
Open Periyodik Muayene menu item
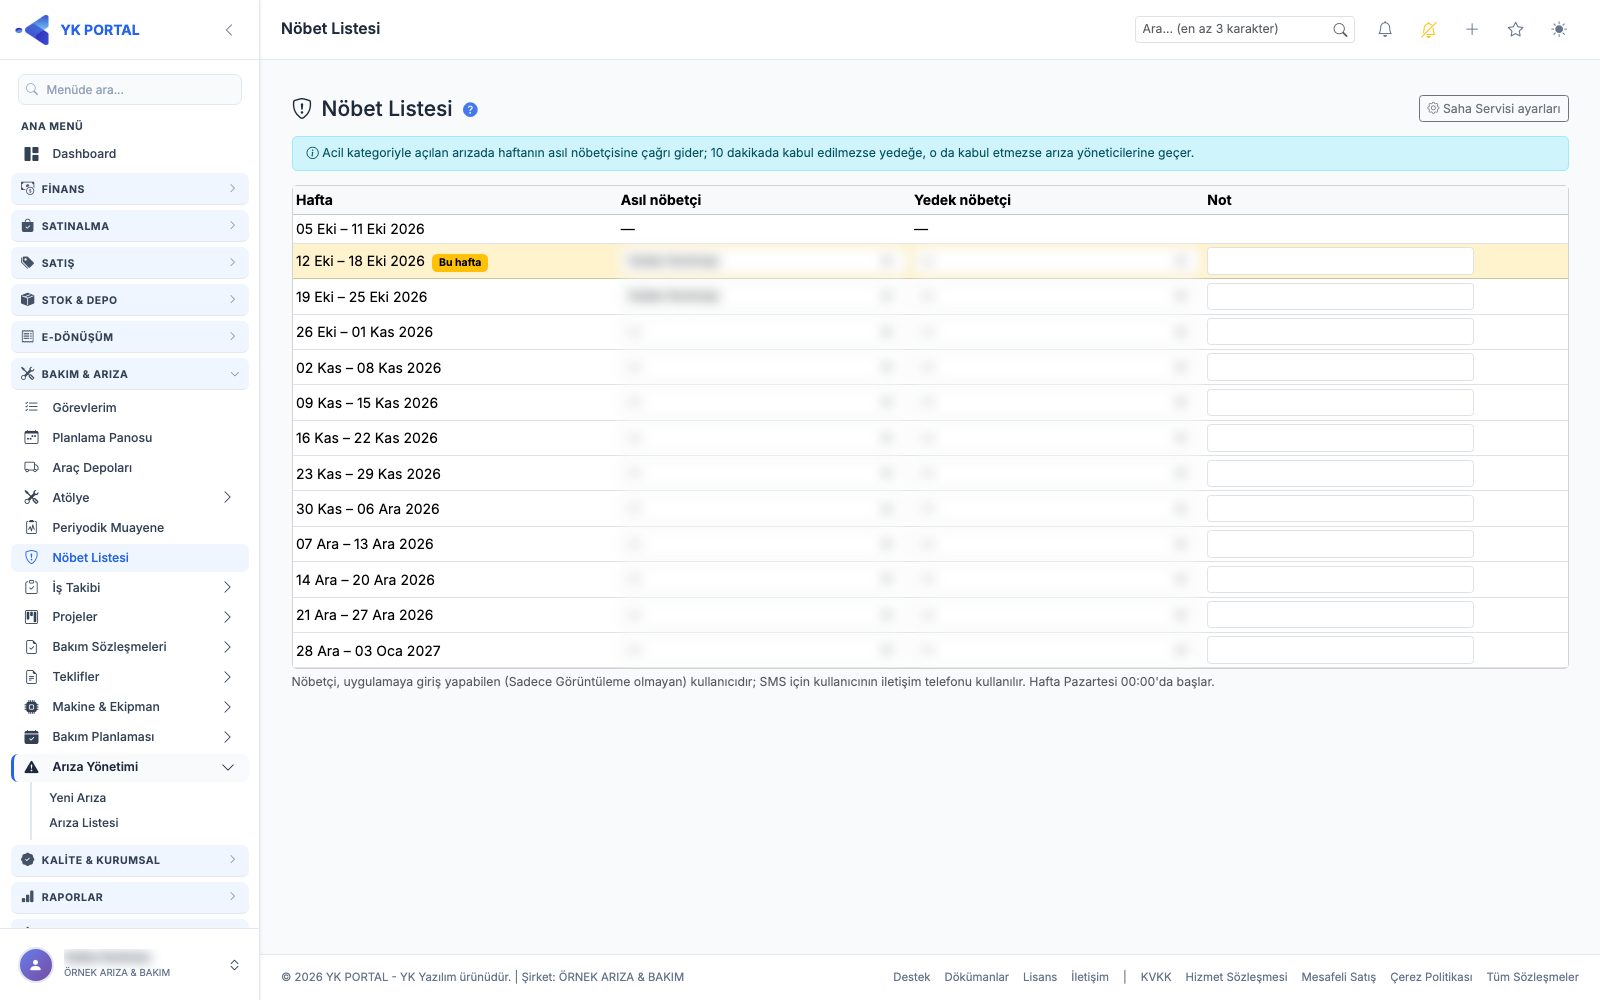[x=130, y=528]
